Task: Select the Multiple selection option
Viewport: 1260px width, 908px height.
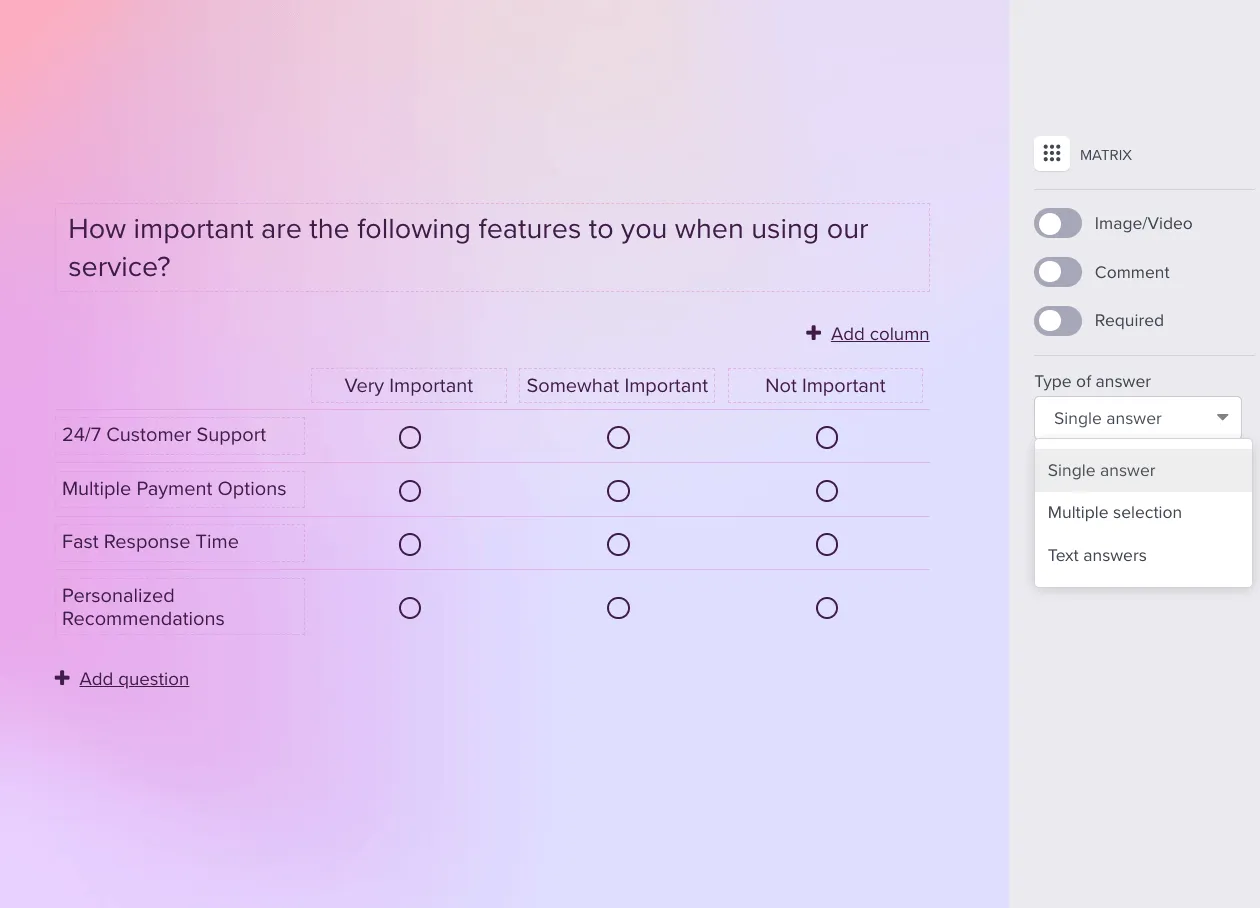Action: pos(1114,512)
